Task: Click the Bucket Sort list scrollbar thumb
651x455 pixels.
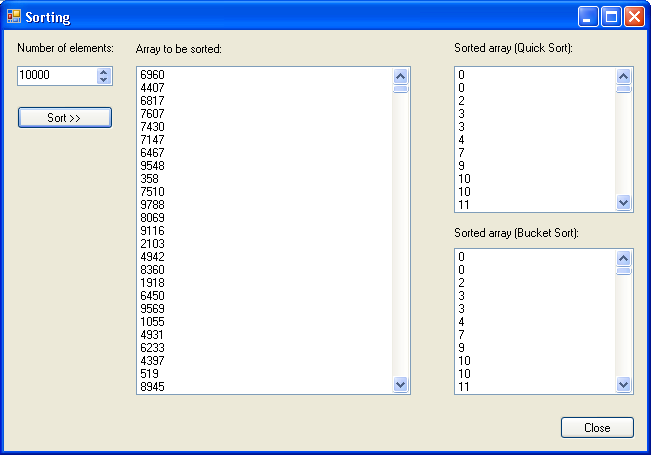Action: point(624,271)
